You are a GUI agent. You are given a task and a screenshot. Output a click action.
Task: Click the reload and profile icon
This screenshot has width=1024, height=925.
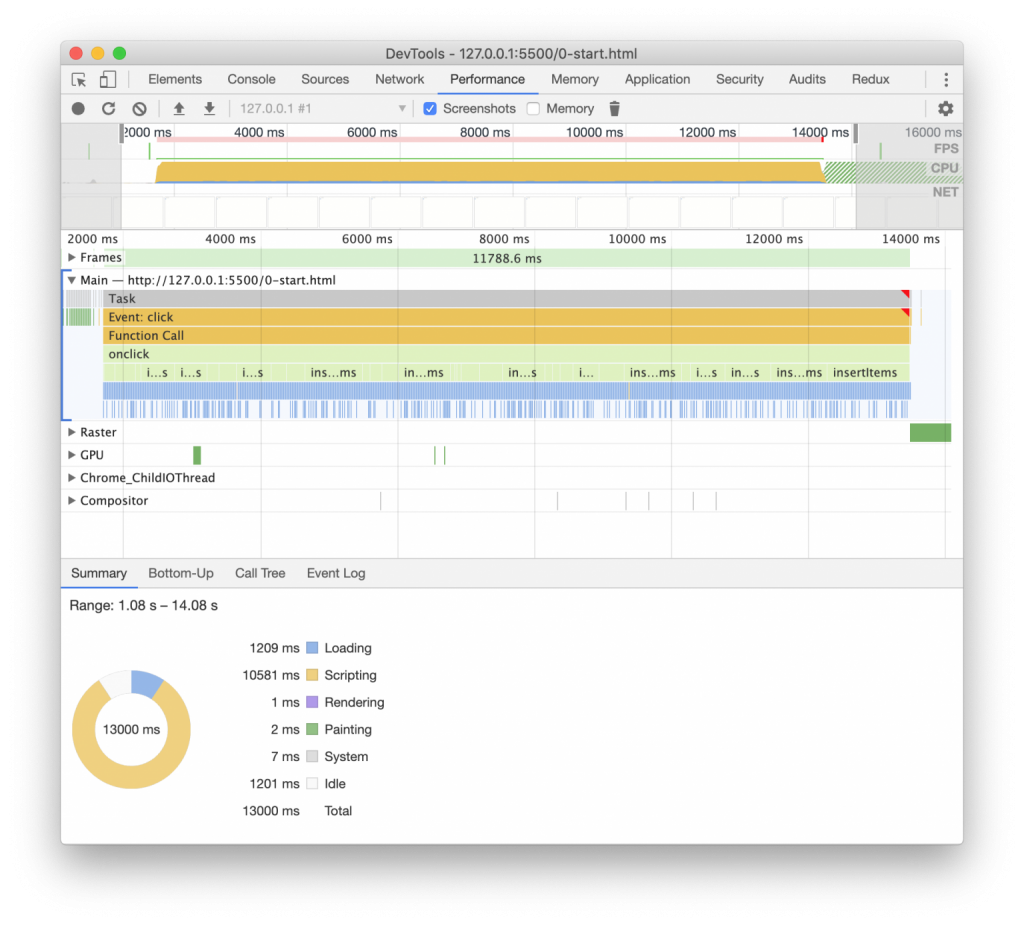(x=108, y=108)
